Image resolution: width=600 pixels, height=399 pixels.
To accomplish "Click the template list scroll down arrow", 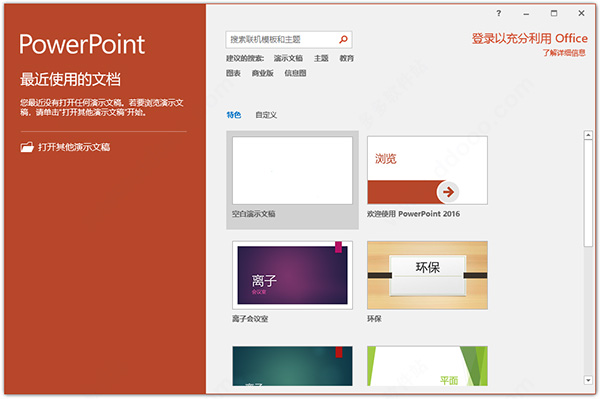I will click(x=588, y=380).
